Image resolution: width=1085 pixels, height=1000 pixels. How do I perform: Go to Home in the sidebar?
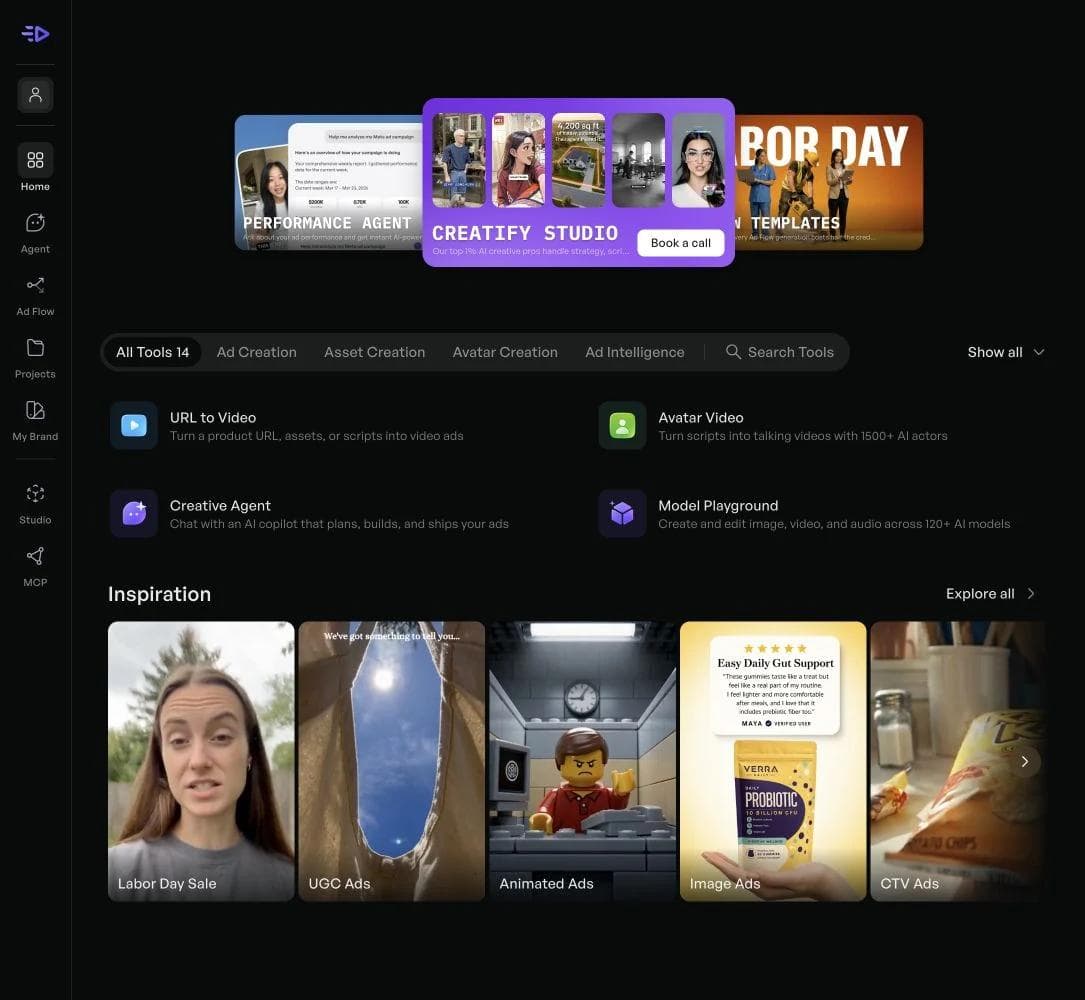(35, 168)
